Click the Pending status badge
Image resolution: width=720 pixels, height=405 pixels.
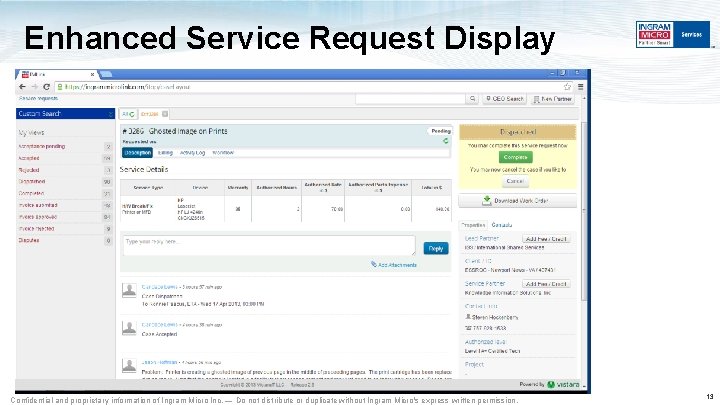click(x=441, y=131)
